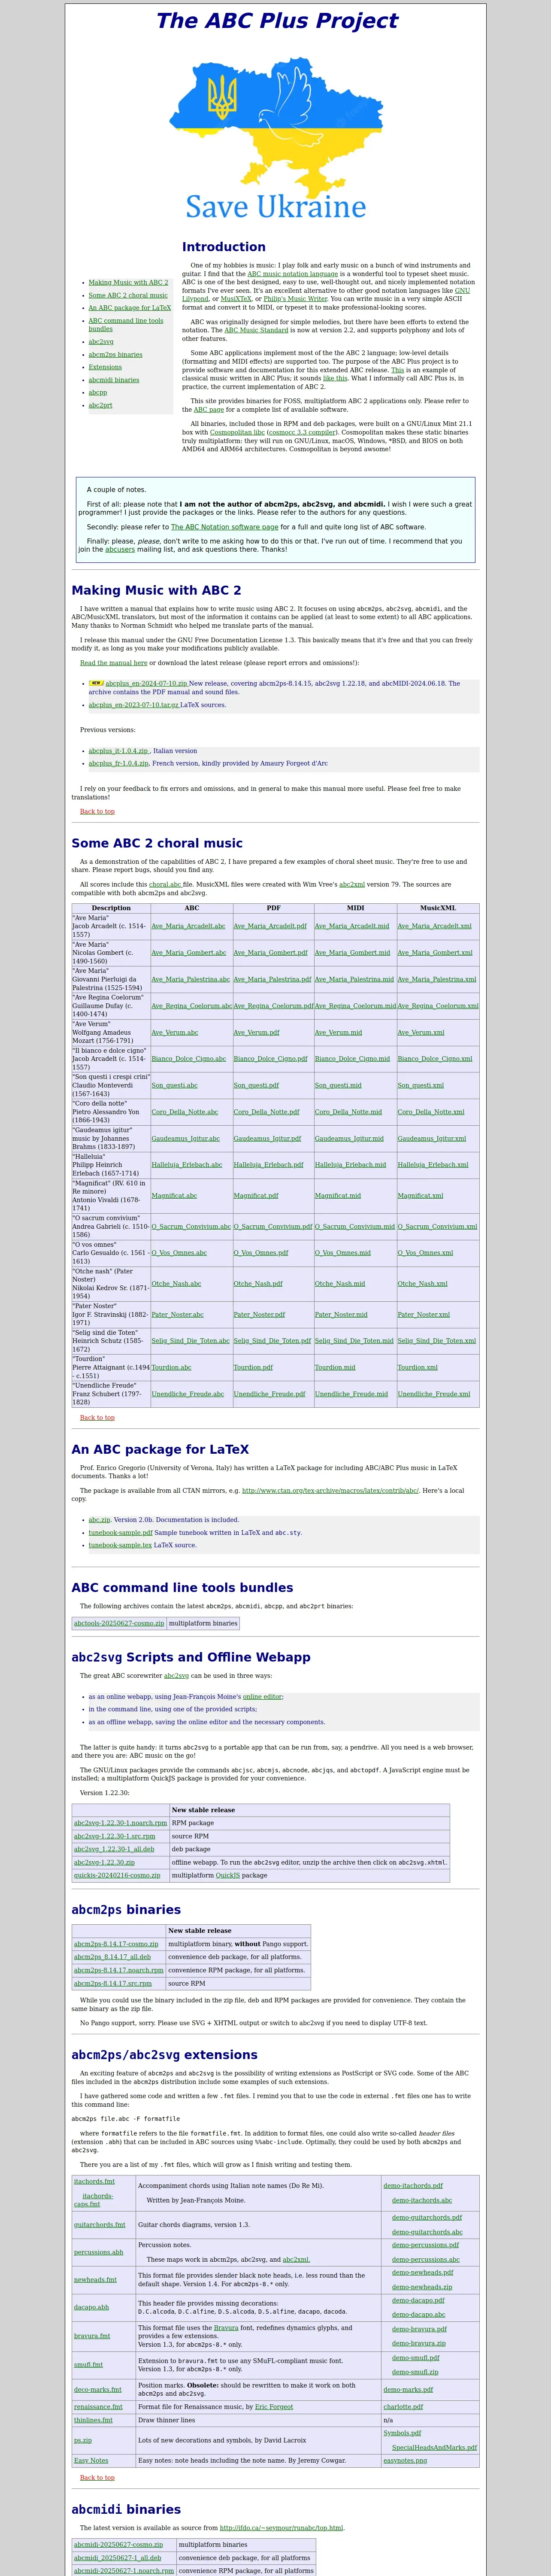The width and height of the screenshot is (551, 2576).
Task: Jump to abc2svg from the sidebar list
Action: click(x=101, y=342)
